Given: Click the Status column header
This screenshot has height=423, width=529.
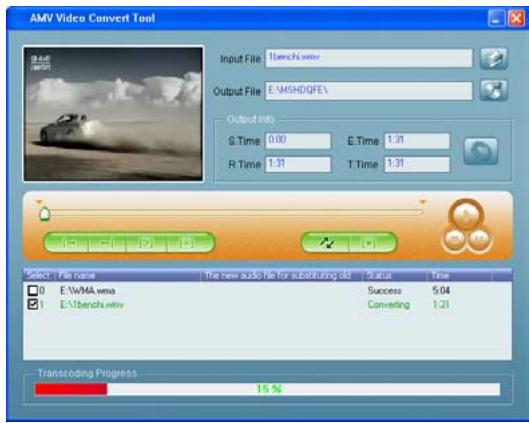Looking at the screenshot, I should [395, 276].
